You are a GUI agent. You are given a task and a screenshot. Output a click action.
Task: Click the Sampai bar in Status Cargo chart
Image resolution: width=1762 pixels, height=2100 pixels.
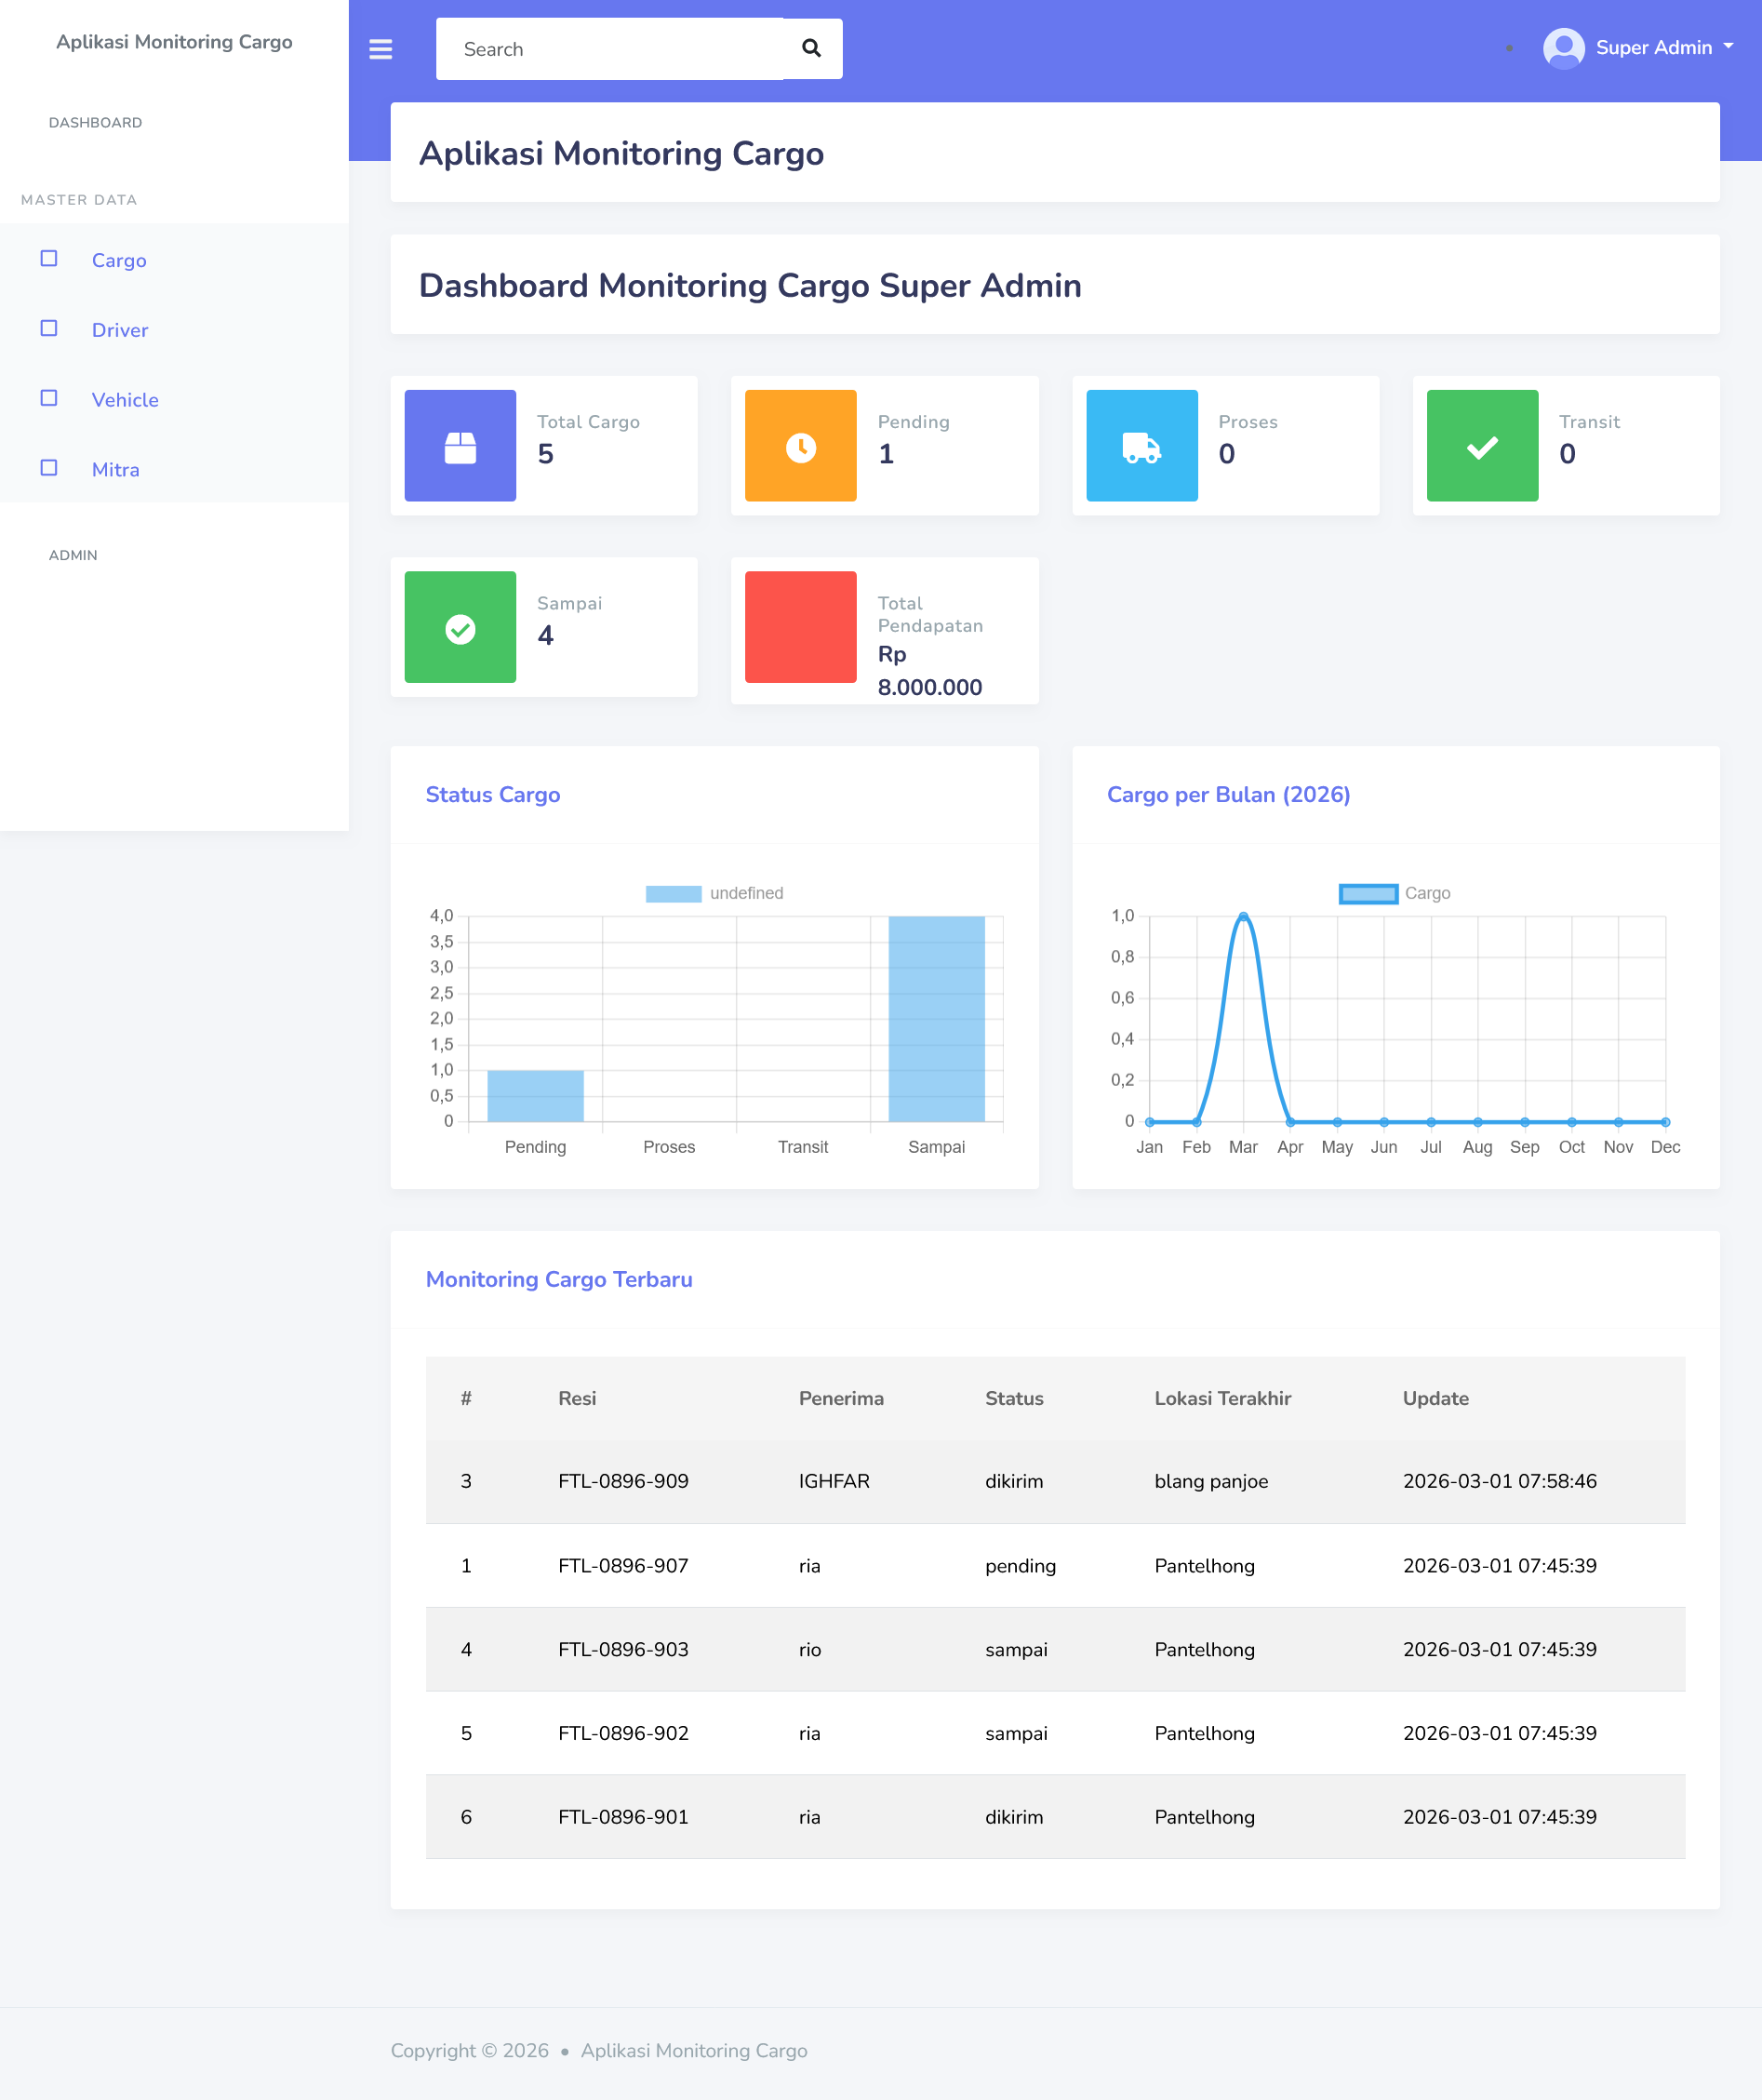click(x=936, y=1018)
